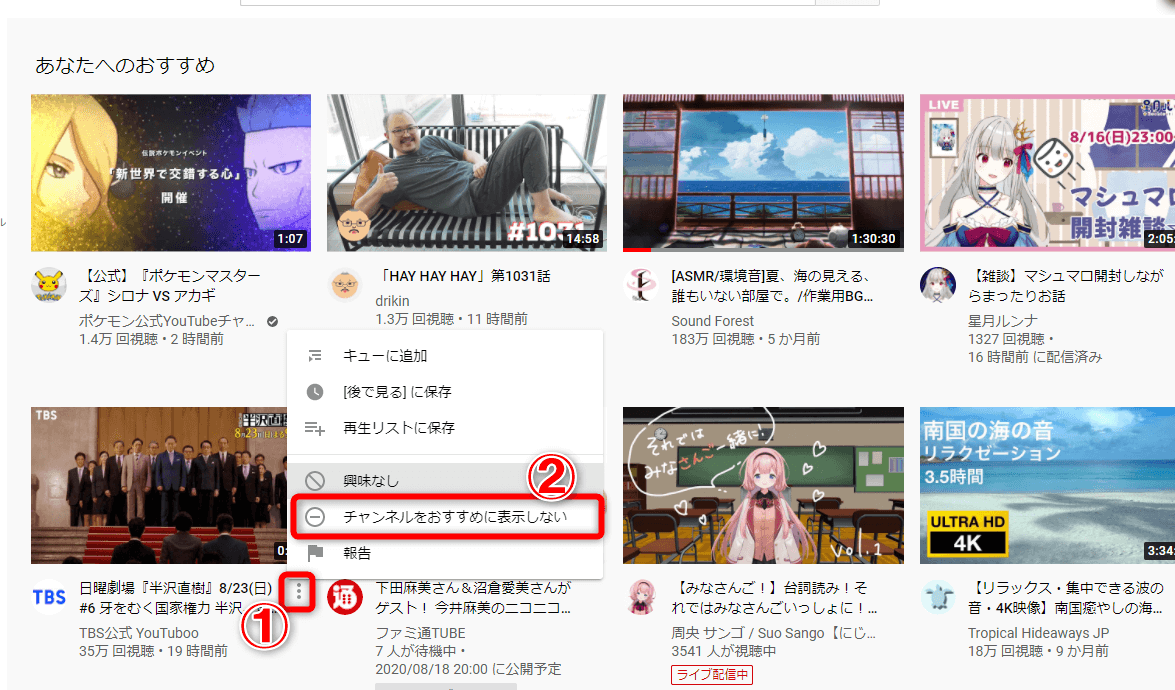This screenshot has height=690, width=1175.
Task: Click the verified badge next to Pokemon channel
Action: point(273,321)
